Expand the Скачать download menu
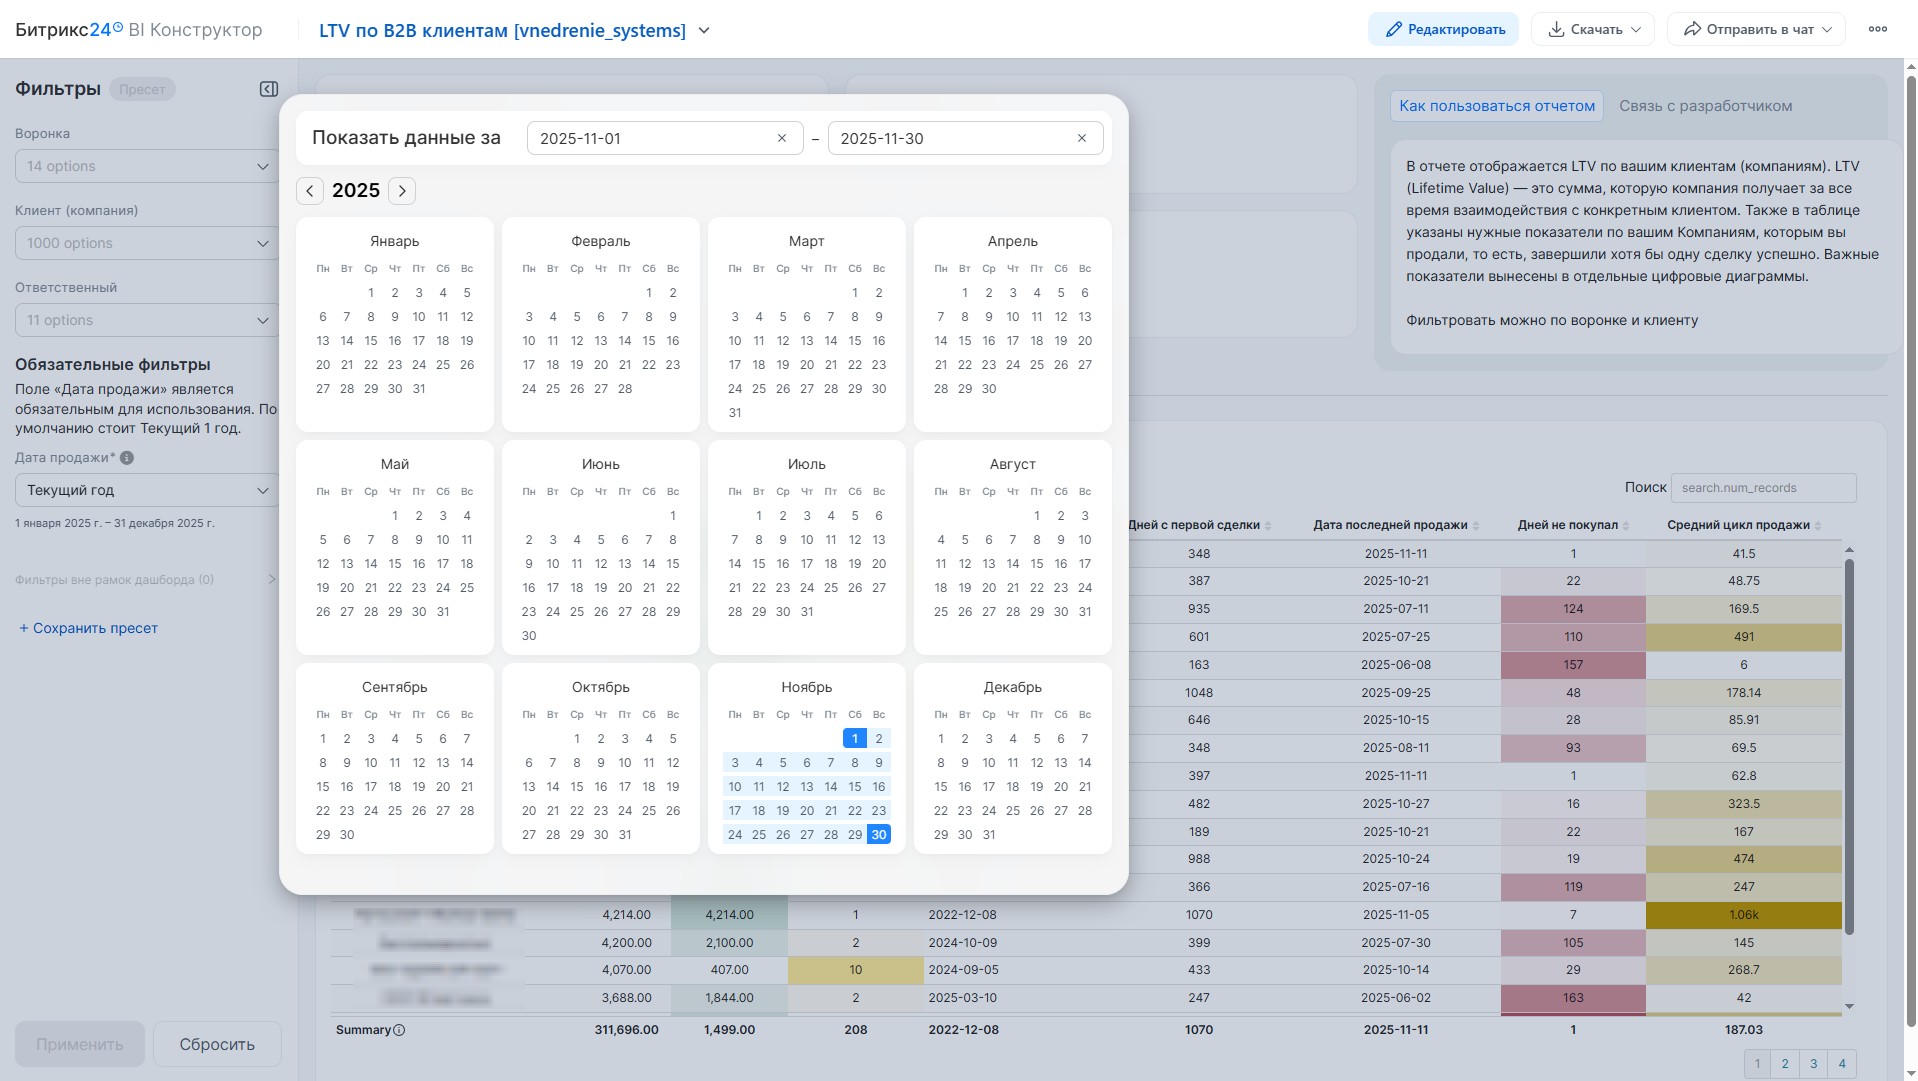Image resolution: width=1918 pixels, height=1081 pixels. click(x=1593, y=29)
